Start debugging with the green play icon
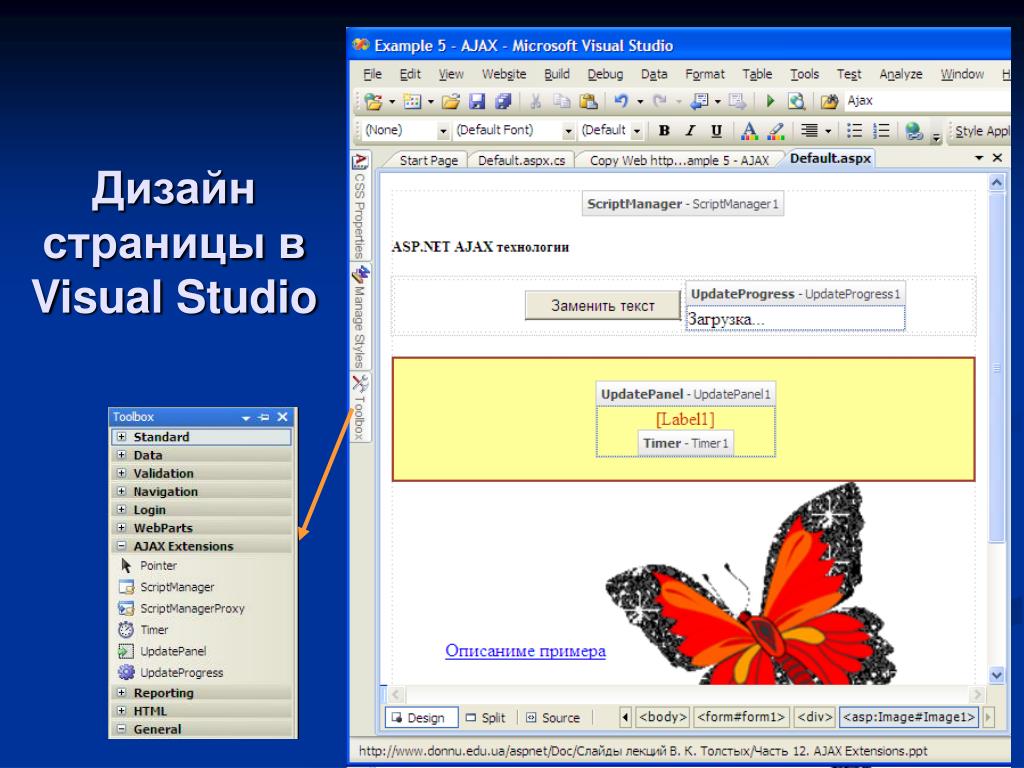Screen dimensions: 1024x768 click(771, 101)
